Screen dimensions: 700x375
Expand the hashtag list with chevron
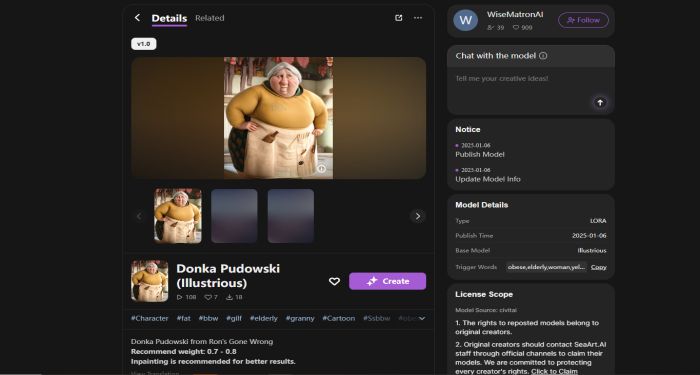point(422,318)
